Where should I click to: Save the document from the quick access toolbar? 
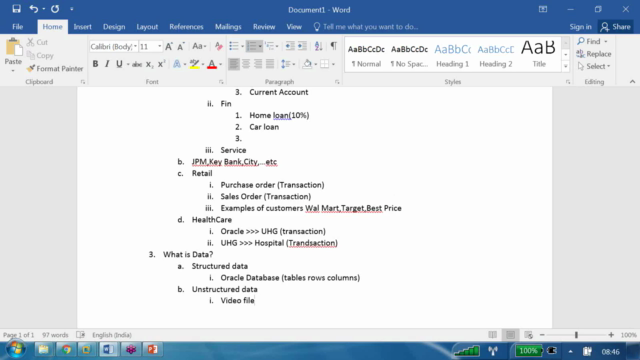[x=16, y=9]
